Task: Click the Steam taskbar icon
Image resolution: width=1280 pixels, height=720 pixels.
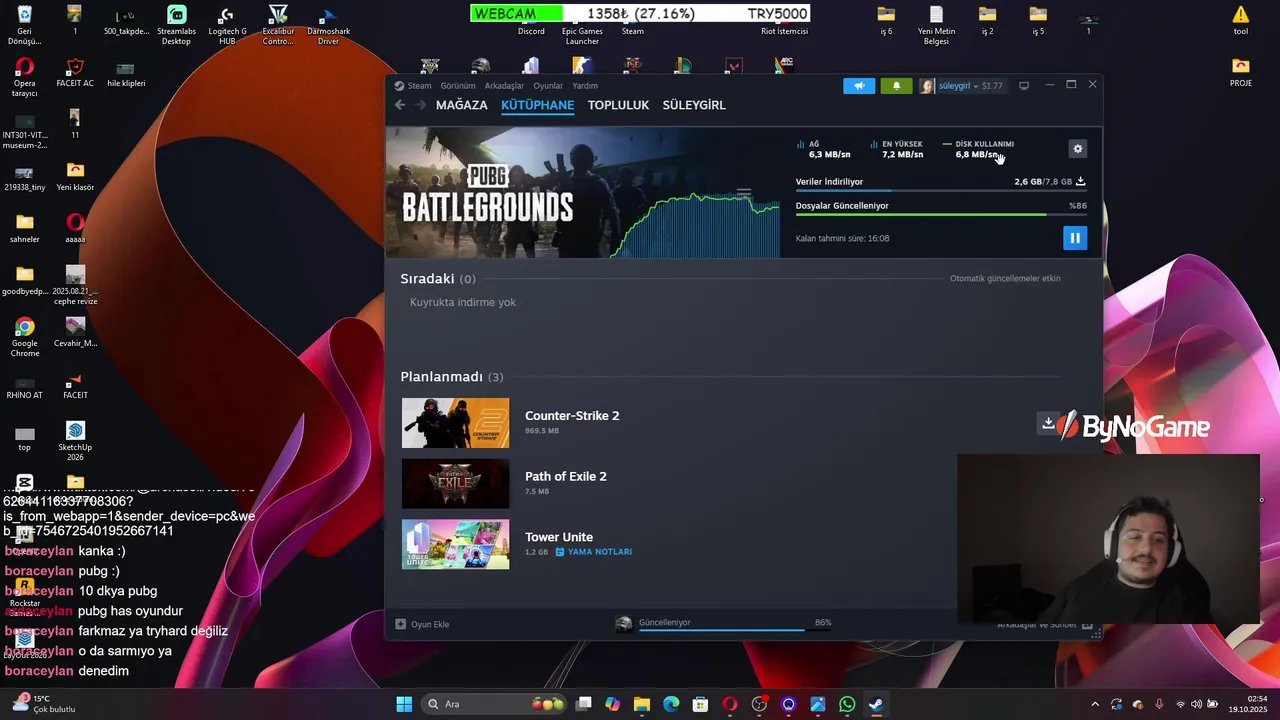Action: click(876, 704)
